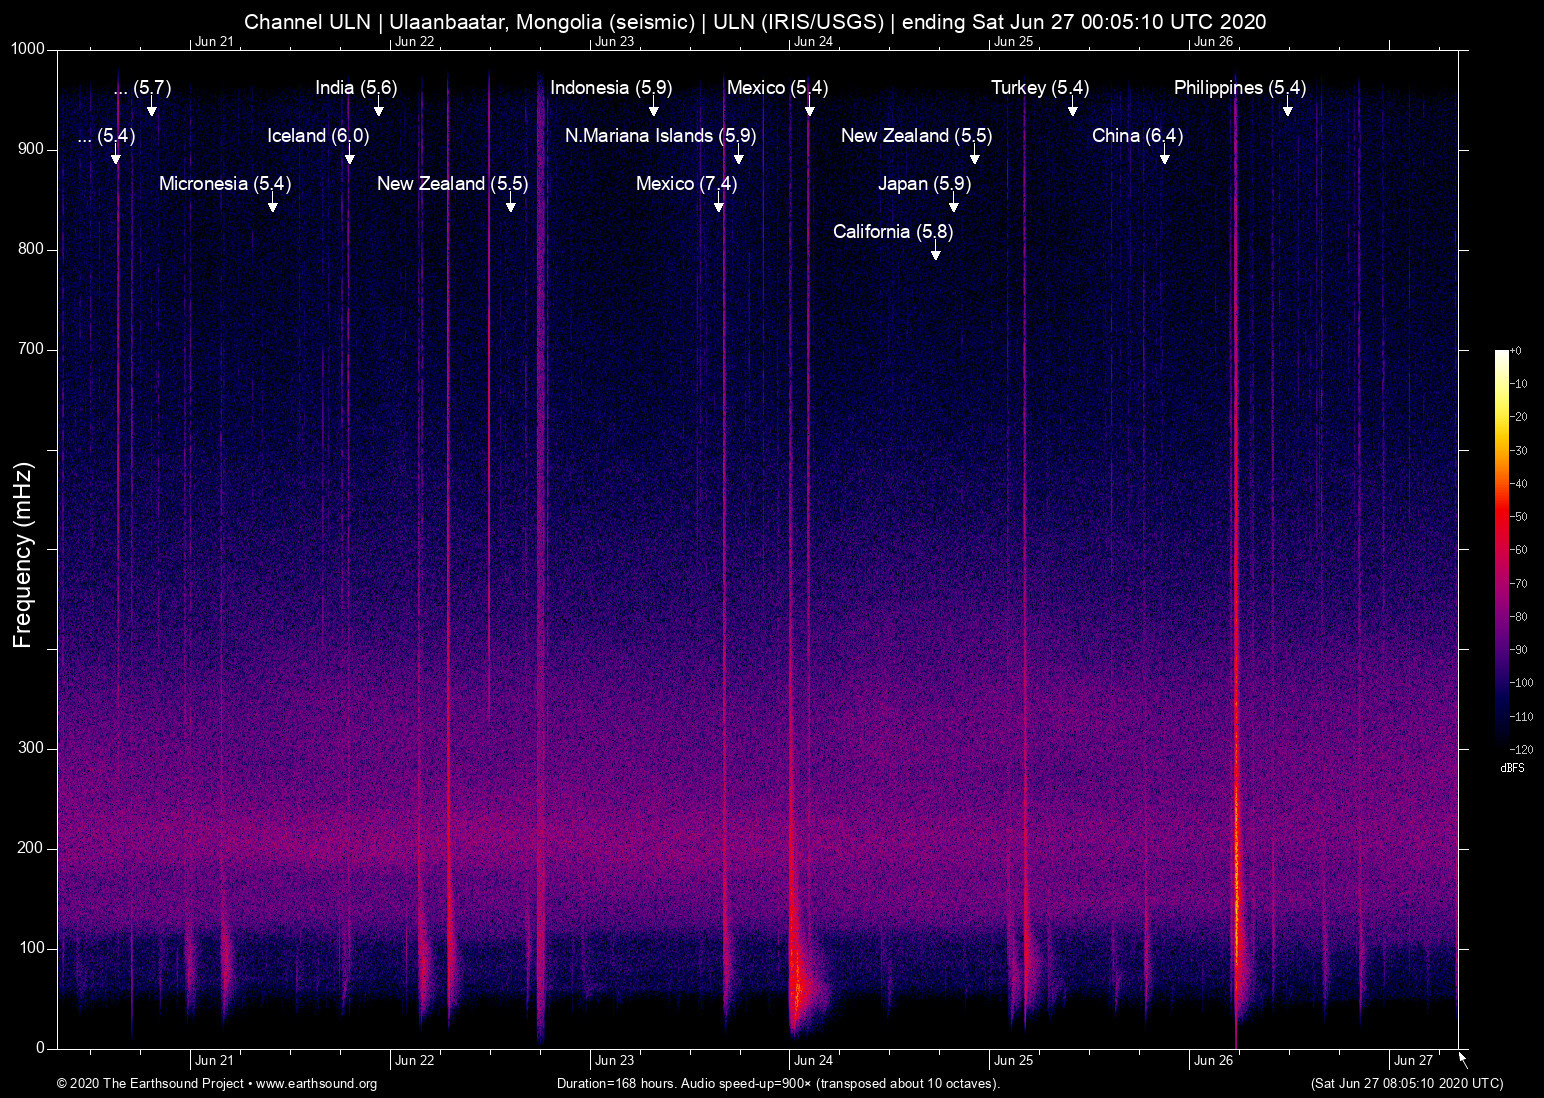This screenshot has width=1544, height=1098.
Task: Click the Iceland (6.0) earthquake label
Action: click(x=318, y=135)
